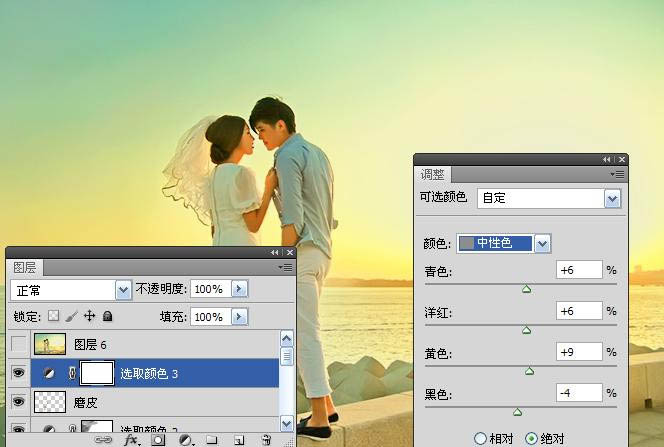Click the delete layer trash icon
The width and height of the screenshot is (664, 447).
coord(266,439)
